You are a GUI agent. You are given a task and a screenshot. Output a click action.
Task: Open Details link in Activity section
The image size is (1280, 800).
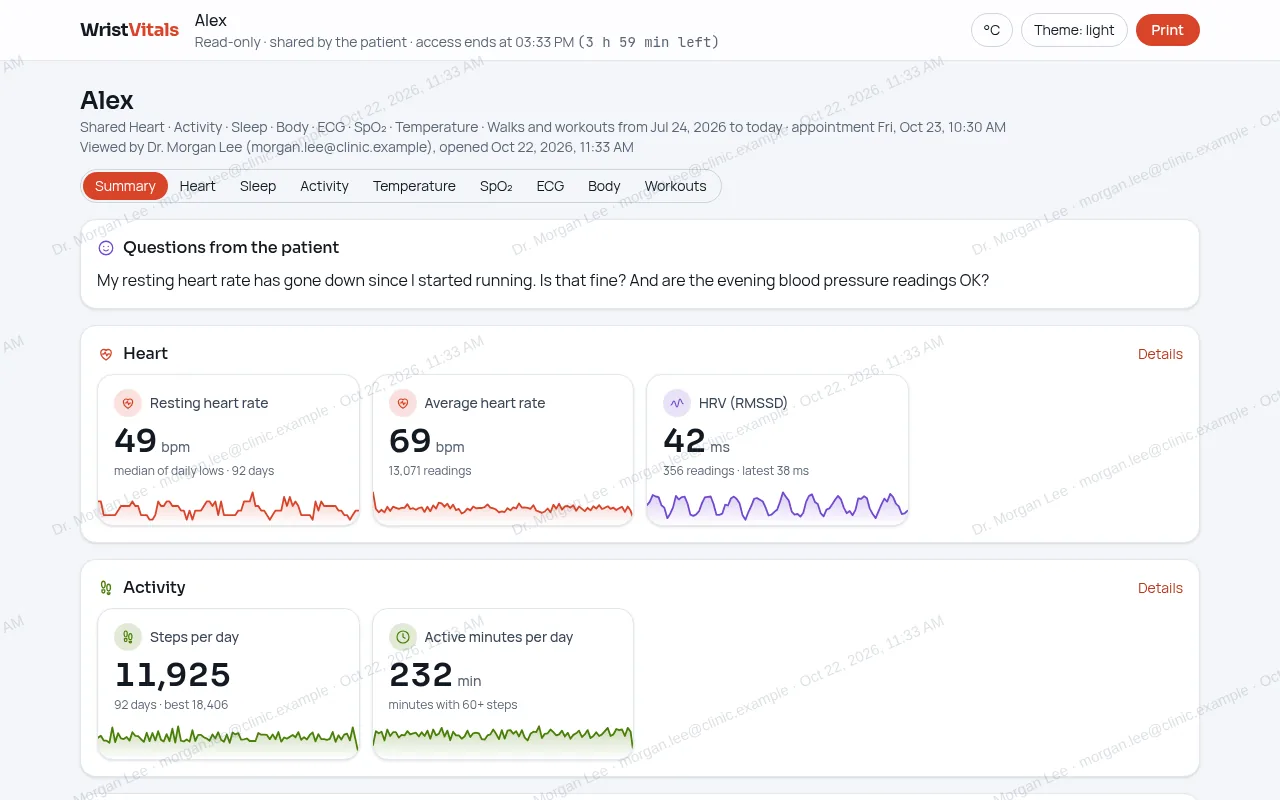(1160, 588)
